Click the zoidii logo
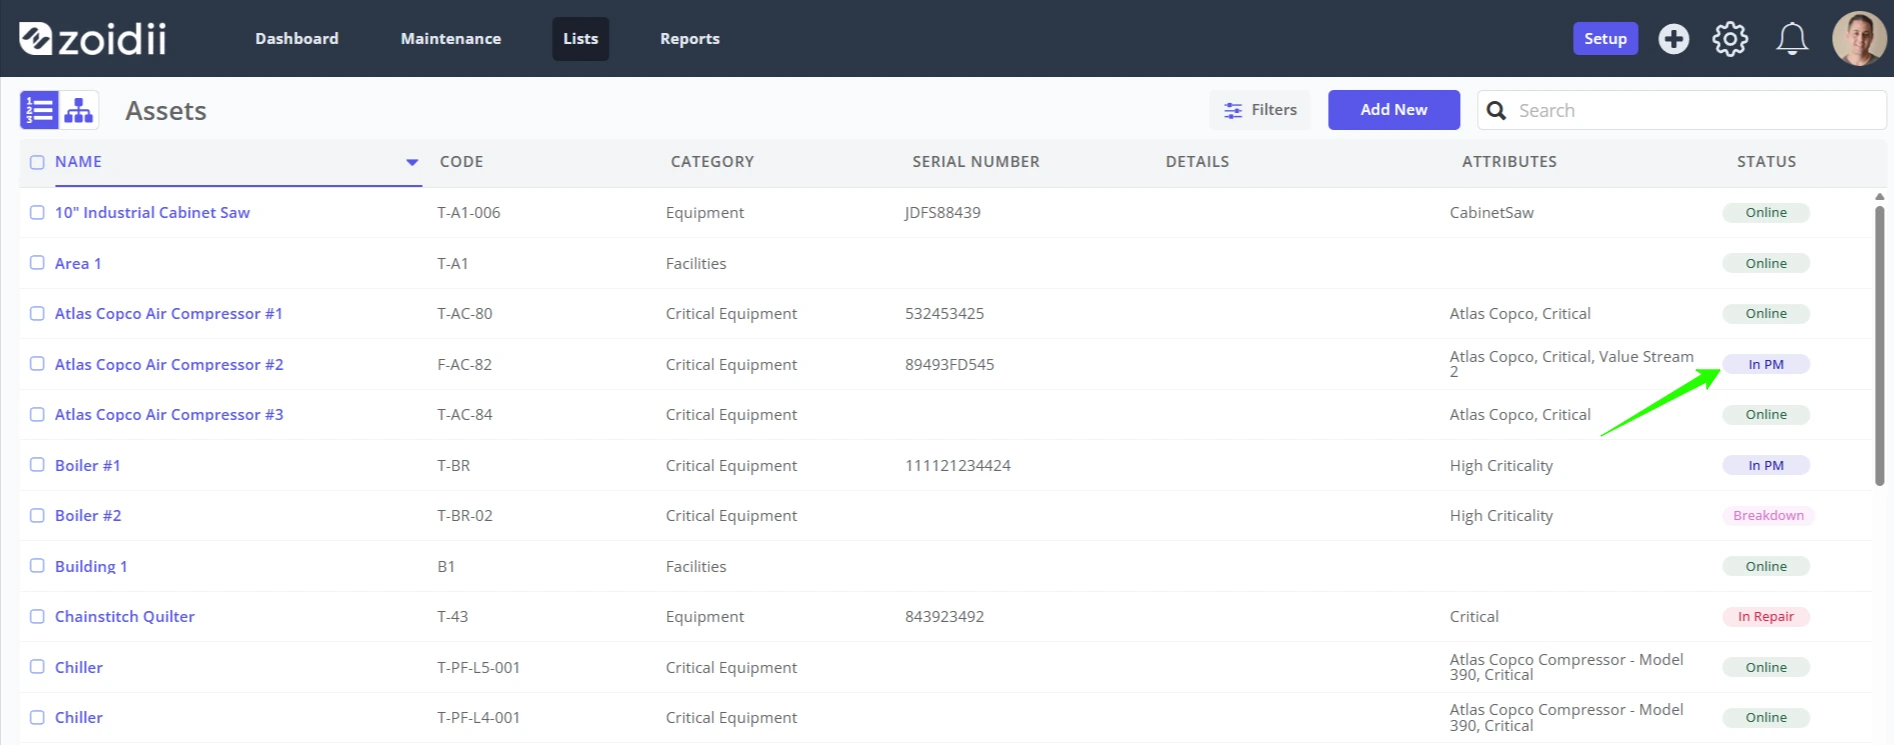Image resolution: width=1894 pixels, height=745 pixels. (x=93, y=39)
